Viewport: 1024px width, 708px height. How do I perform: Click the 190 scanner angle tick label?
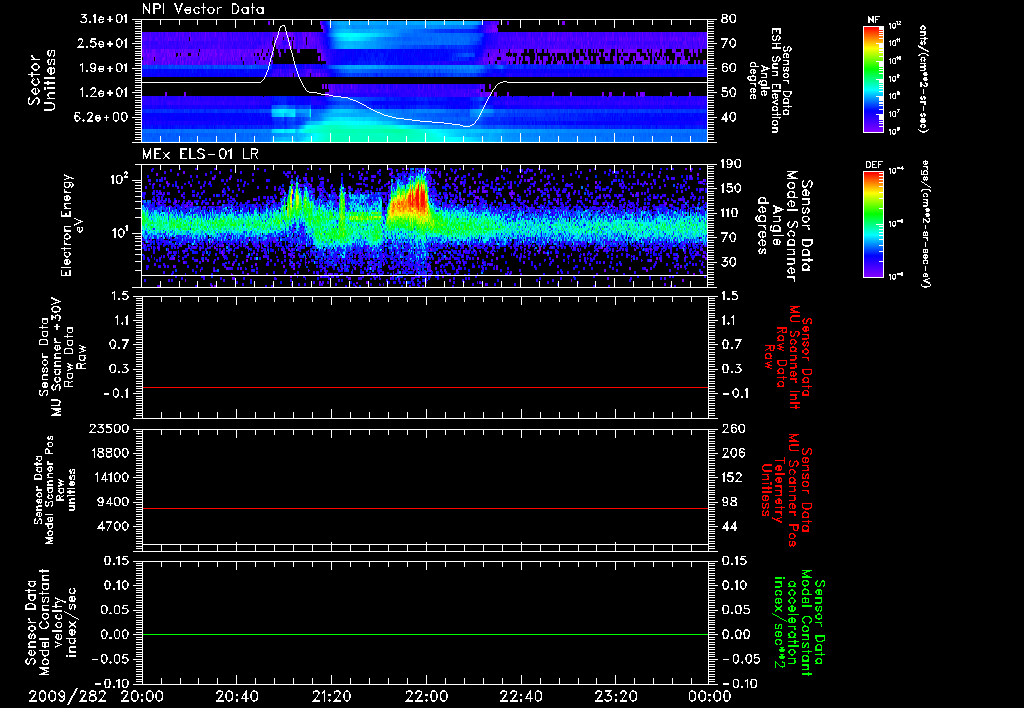[731, 164]
